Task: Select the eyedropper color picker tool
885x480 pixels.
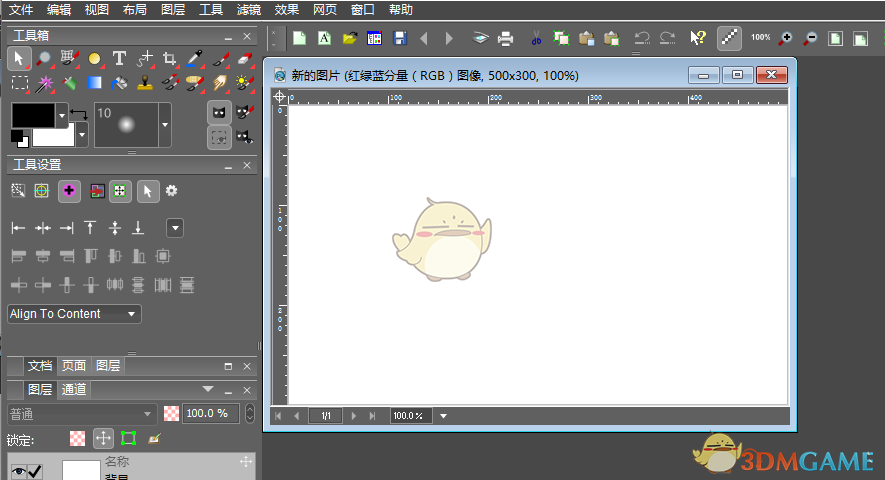Action: 194,58
